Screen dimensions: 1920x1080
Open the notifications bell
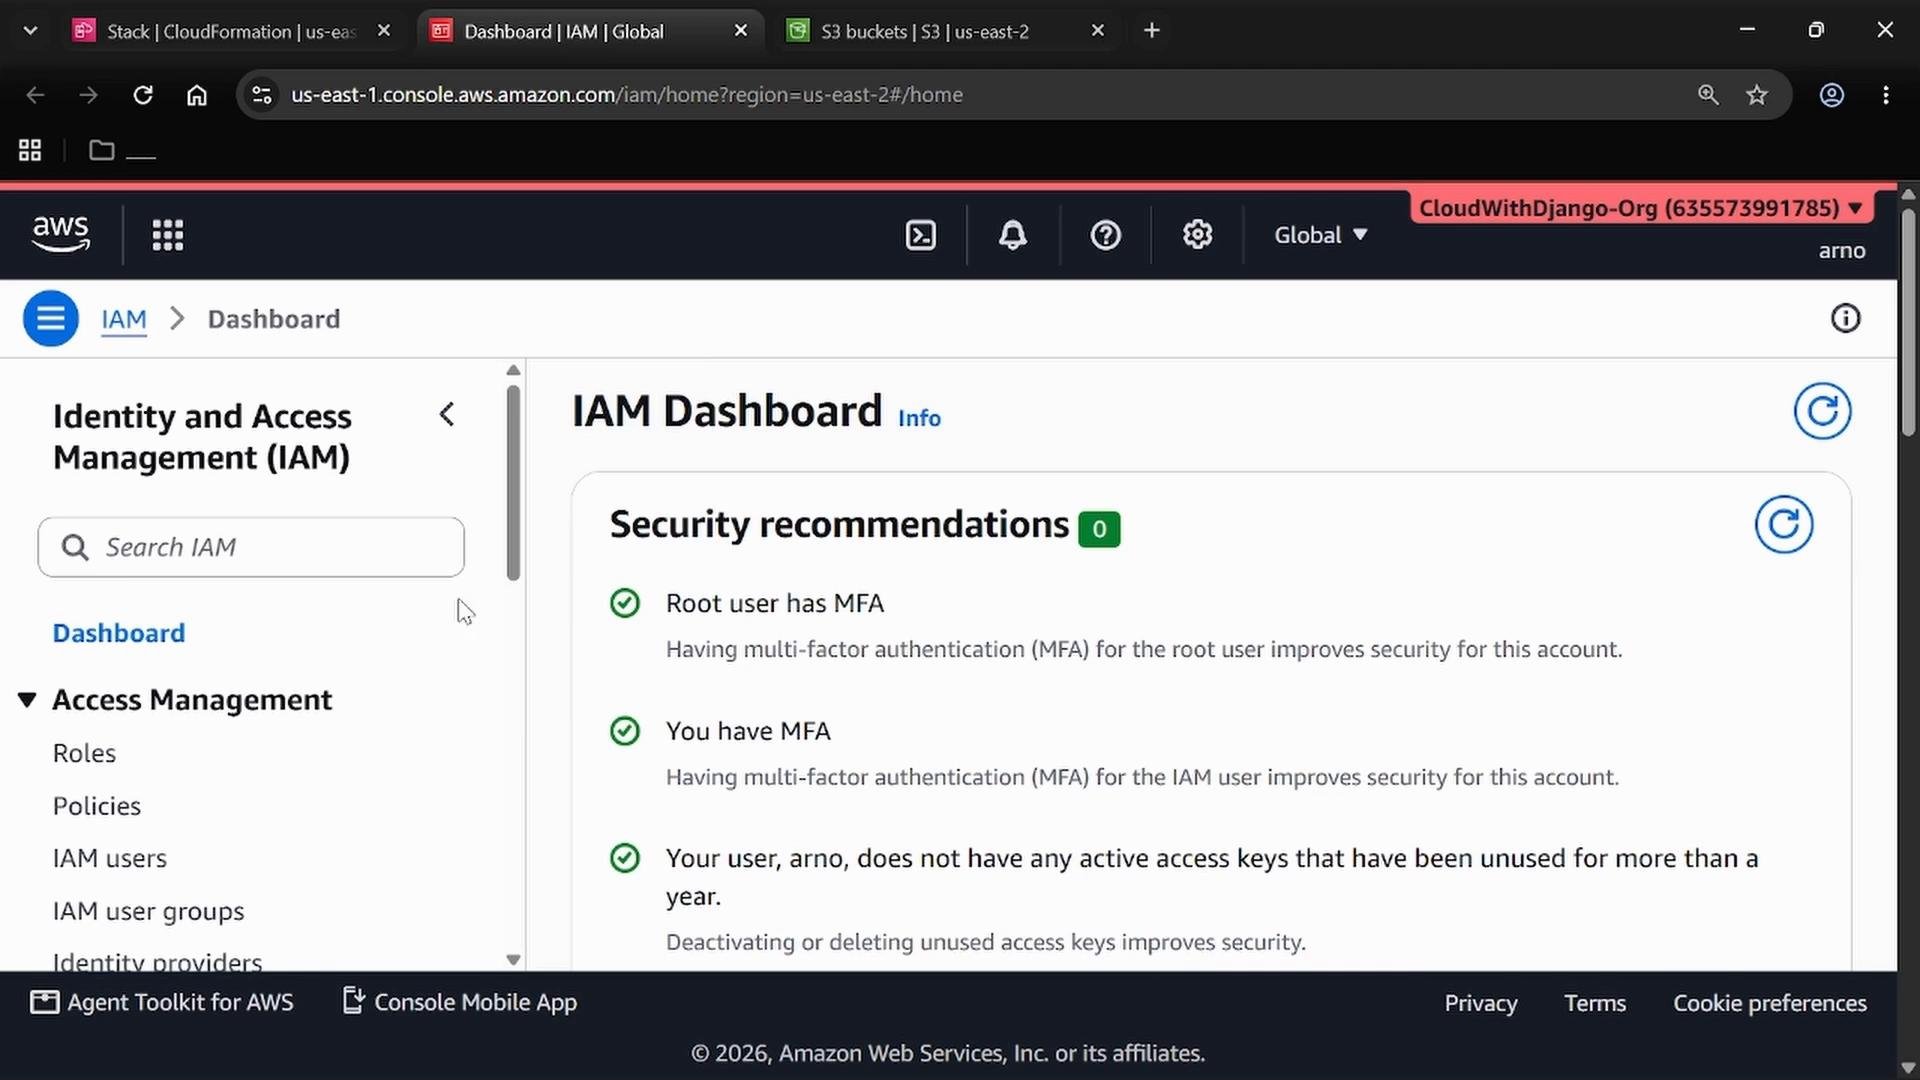click(x=1013, y=235)
